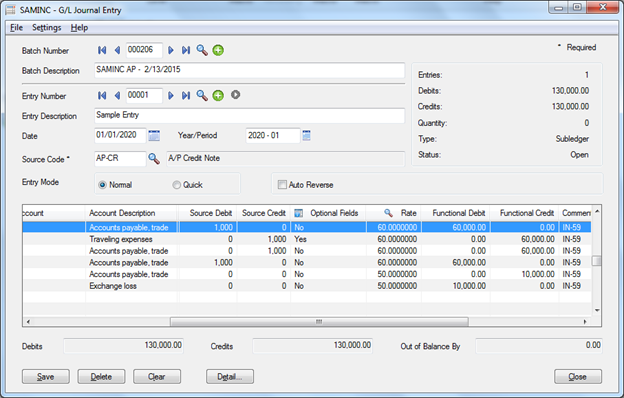Go to last batch number
This screenshot has width=624, height=398.
pyautogui.click(x=186, y=50)
